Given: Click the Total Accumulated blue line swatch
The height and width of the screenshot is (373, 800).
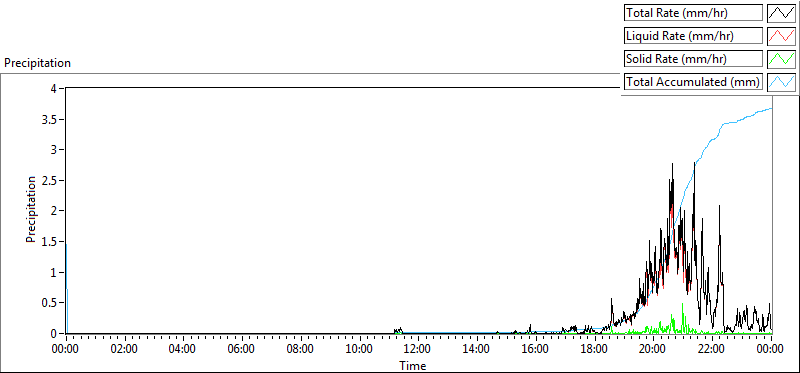Looking at the screenshot, I should [781, 82].
